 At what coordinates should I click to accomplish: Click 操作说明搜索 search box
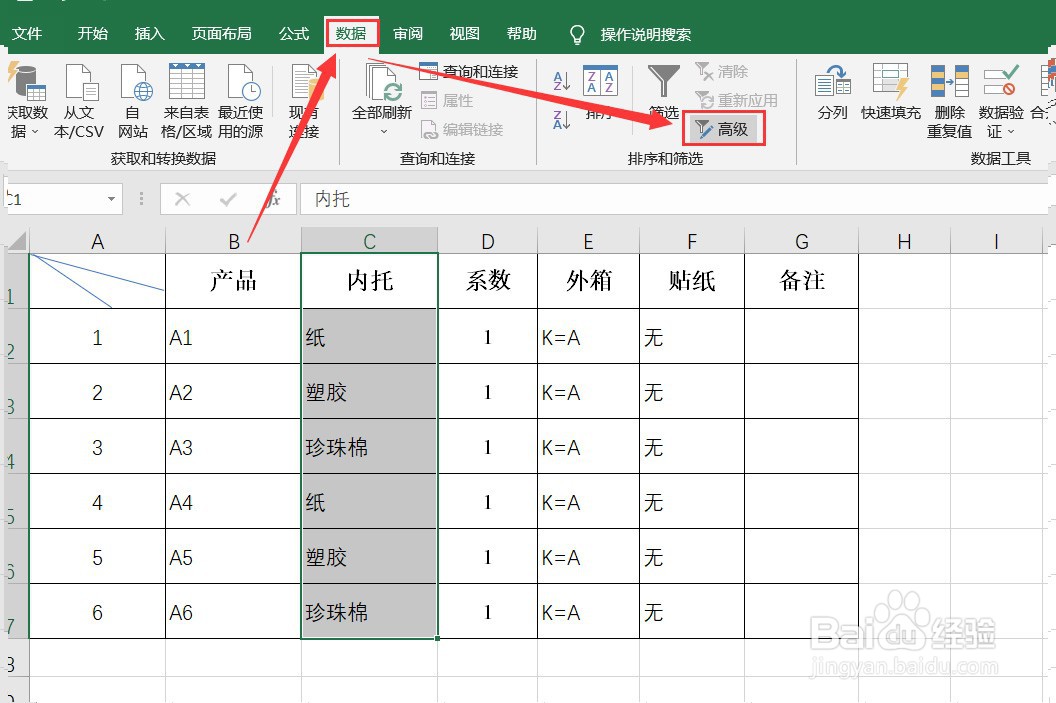(645, 34)
